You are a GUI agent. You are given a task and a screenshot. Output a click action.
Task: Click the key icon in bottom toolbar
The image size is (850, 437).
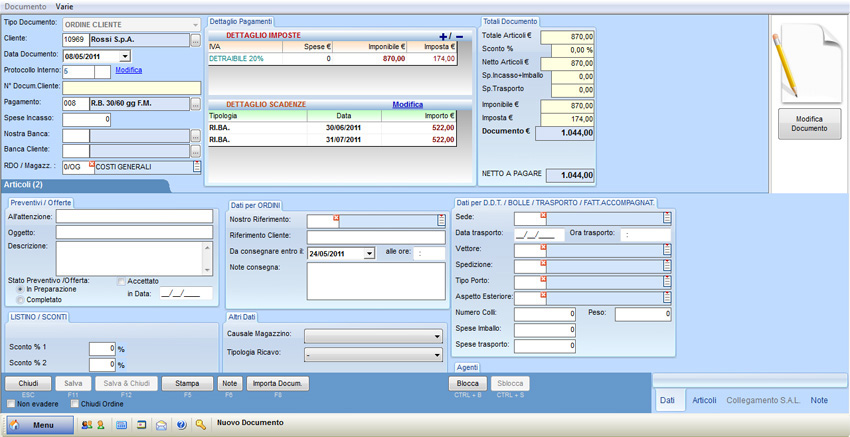pyautogui.click(x=200, y=425)
